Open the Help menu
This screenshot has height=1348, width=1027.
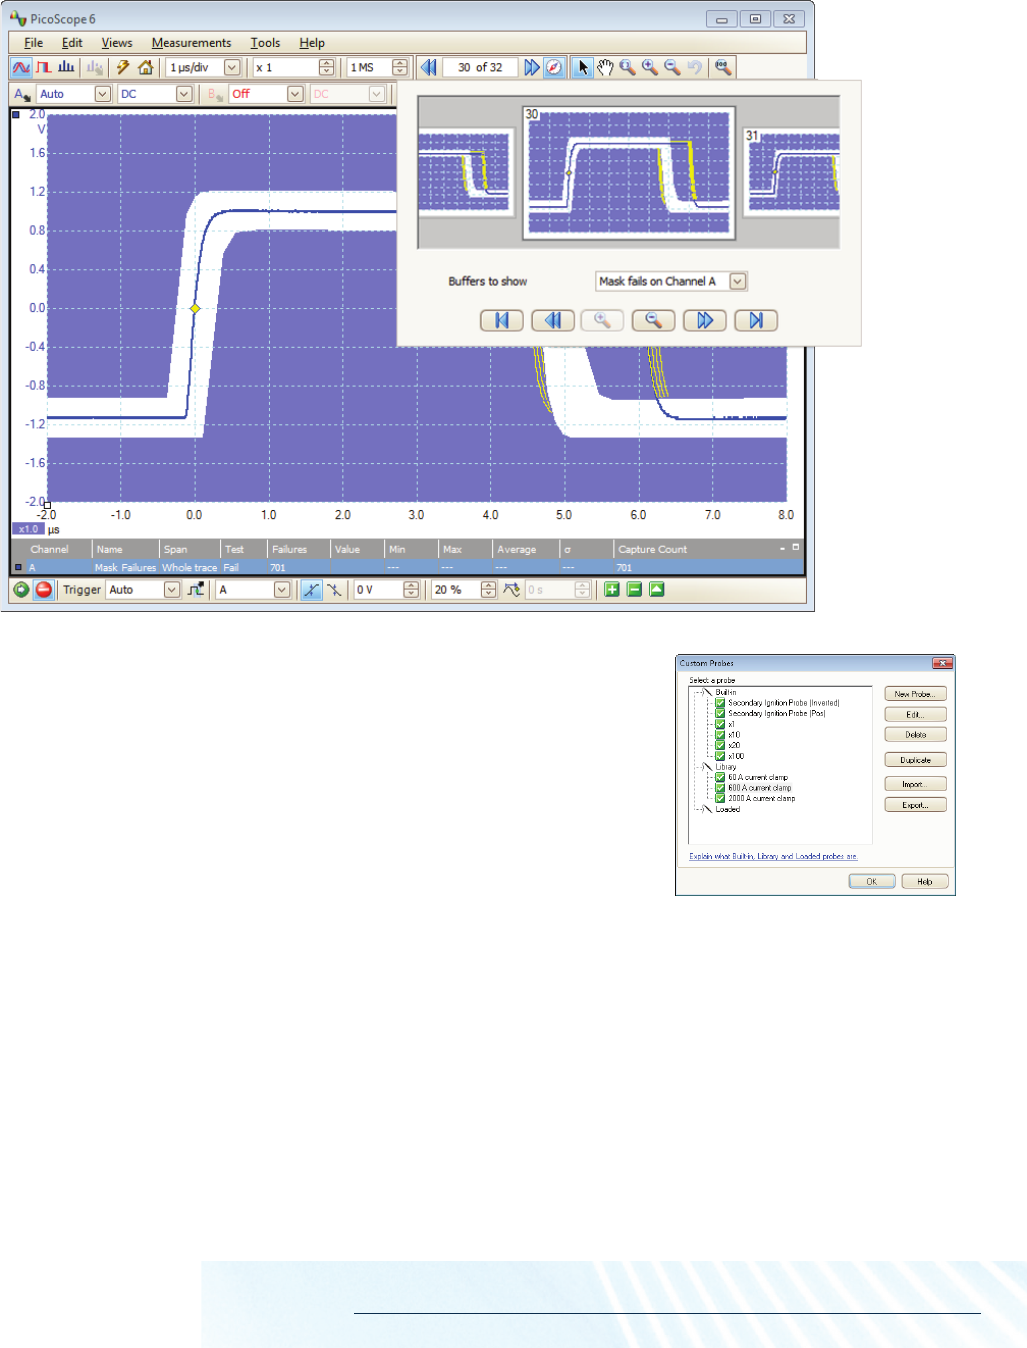pos(312,43)
